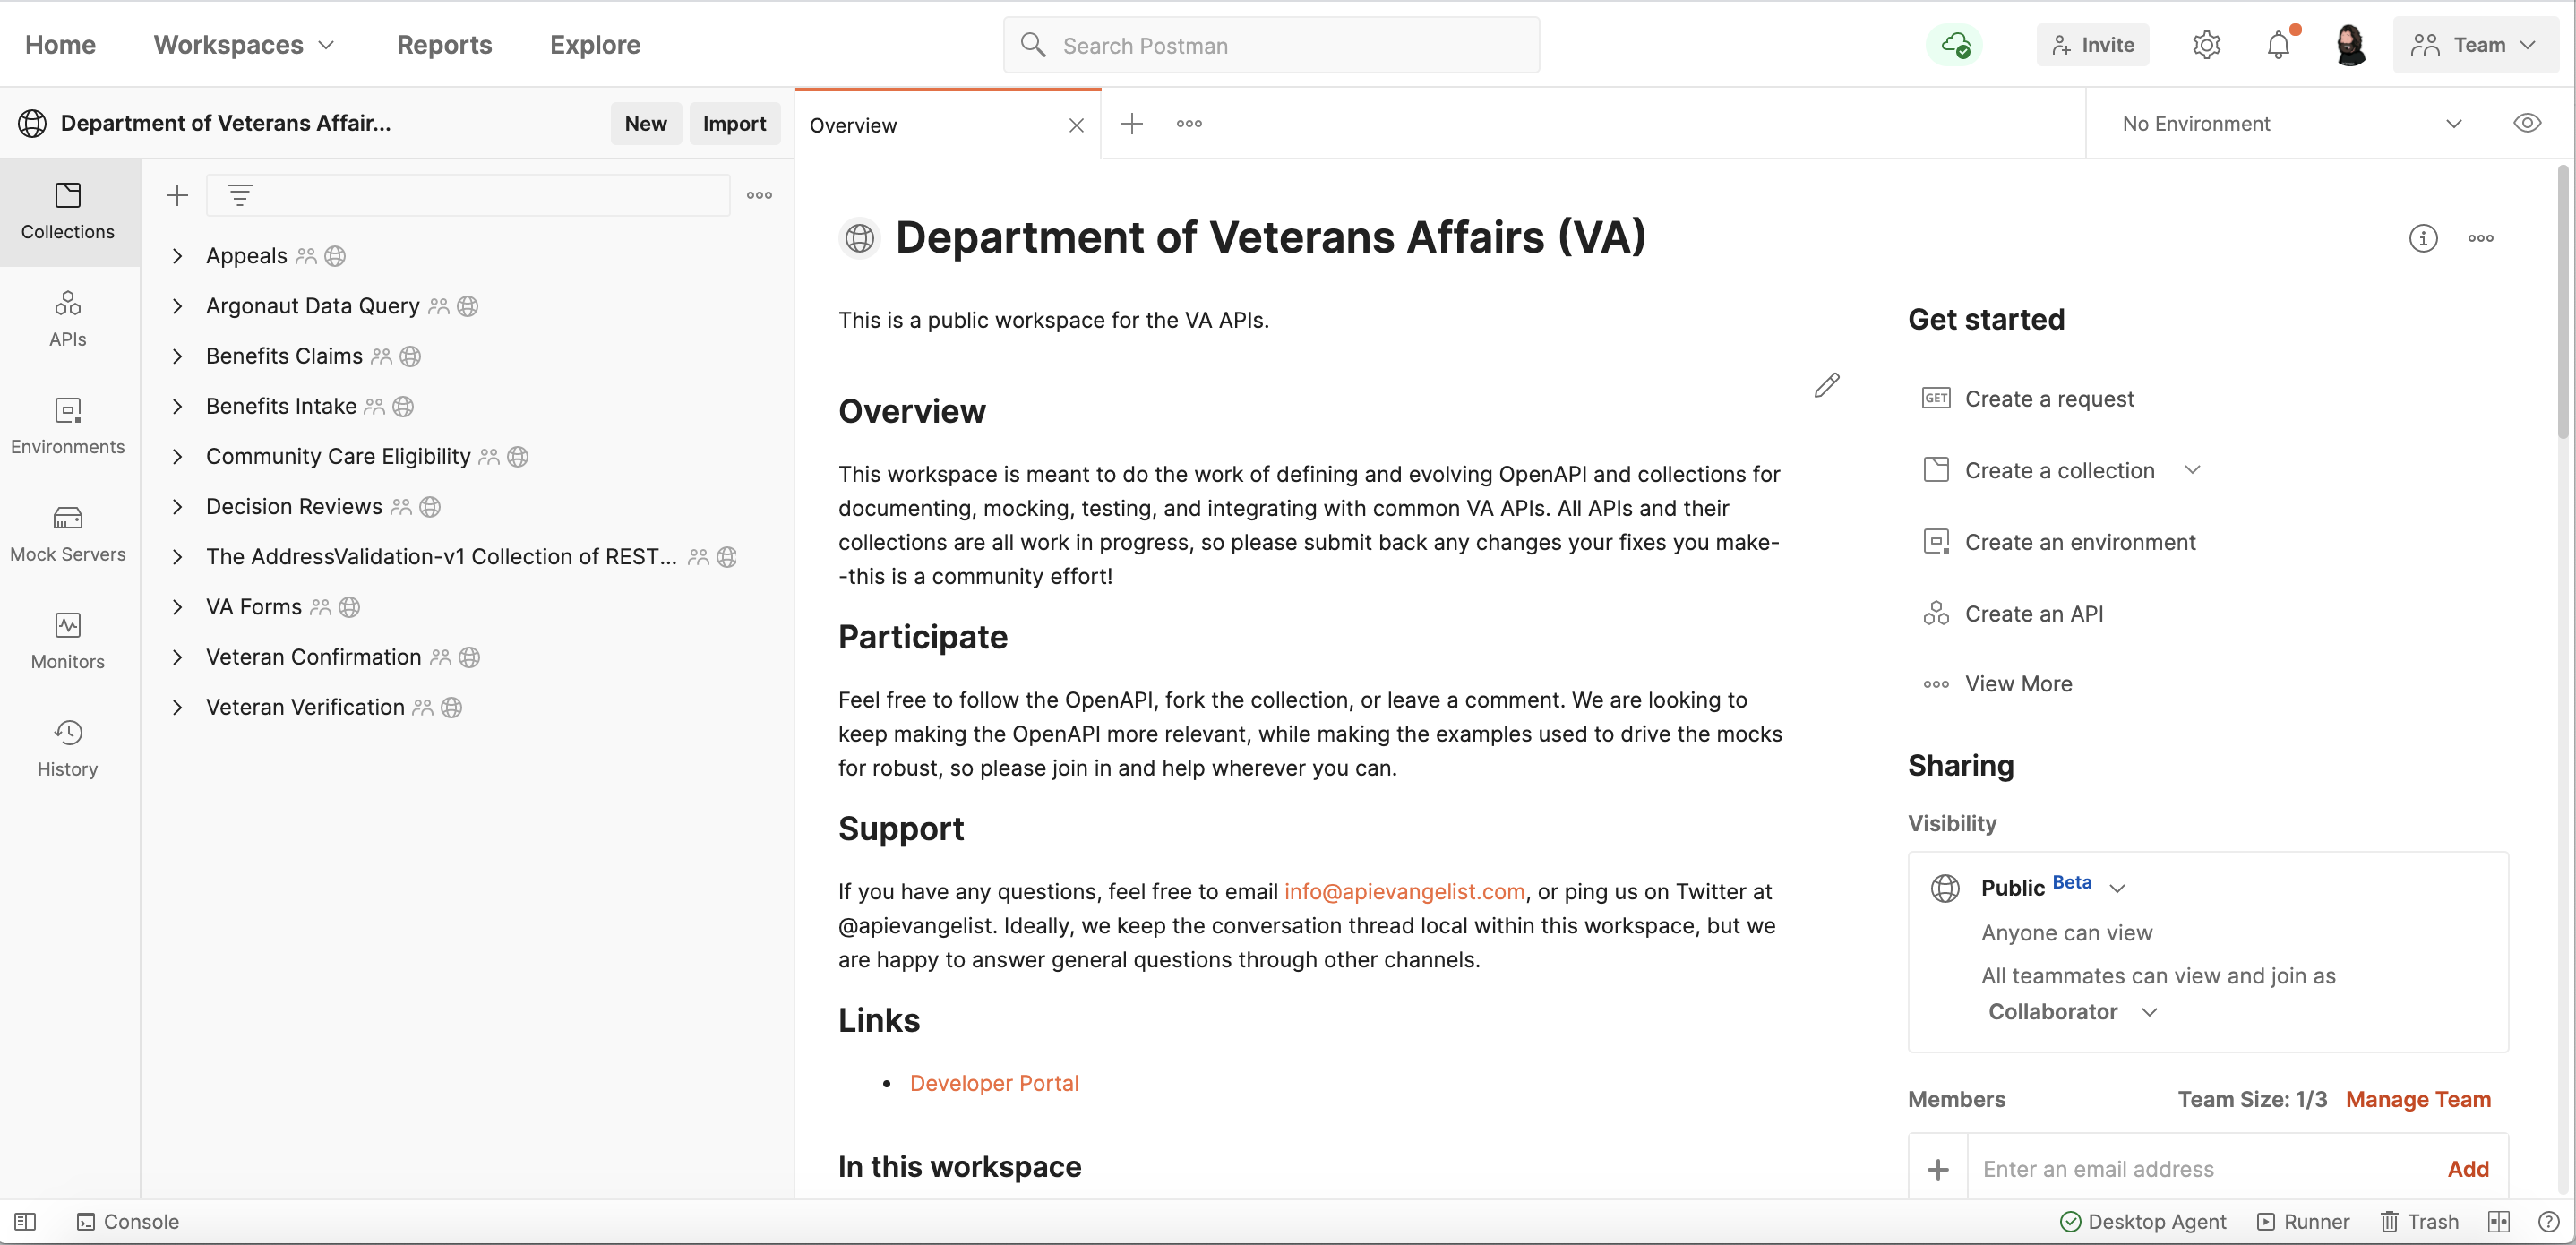Expand the Argonaut Data Query collection

pos(177,306)
